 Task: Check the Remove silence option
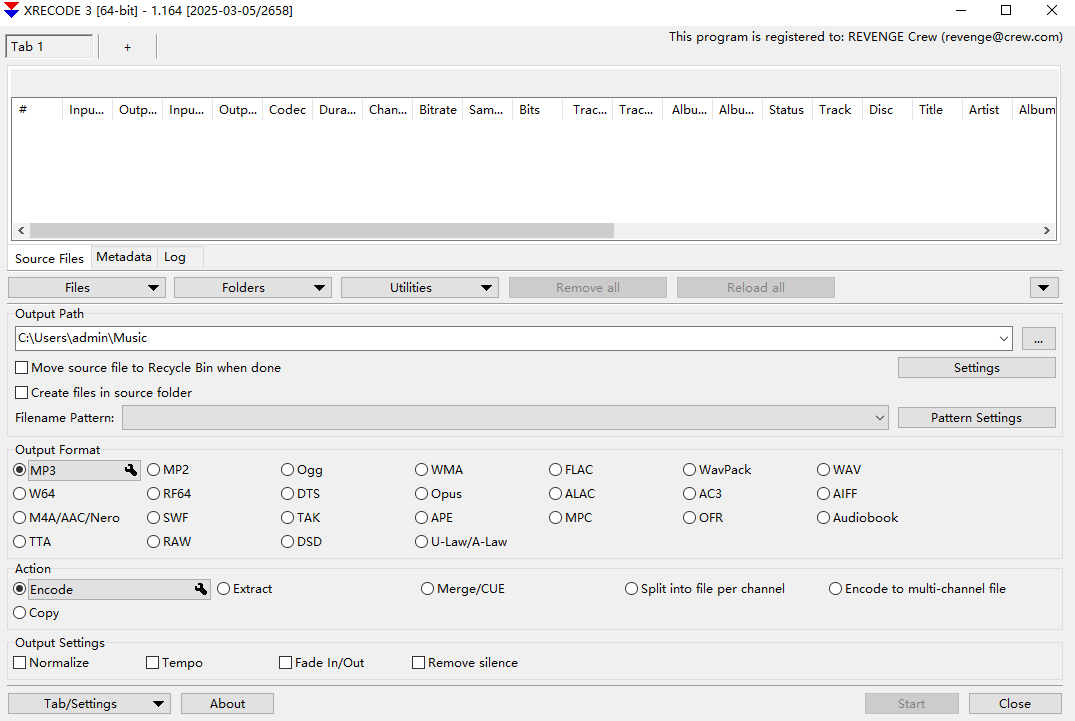419,663
